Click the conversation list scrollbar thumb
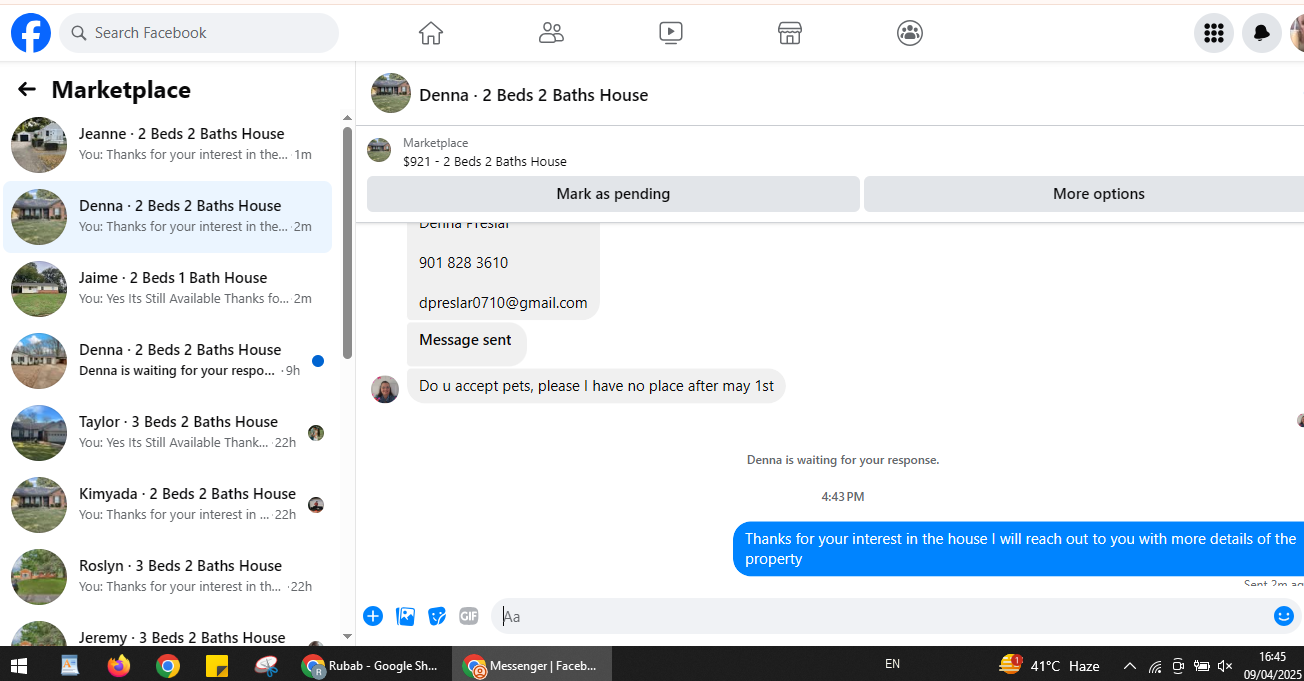Image resolution: width=1304 pixels, height=681 pixels. point(347,242)
